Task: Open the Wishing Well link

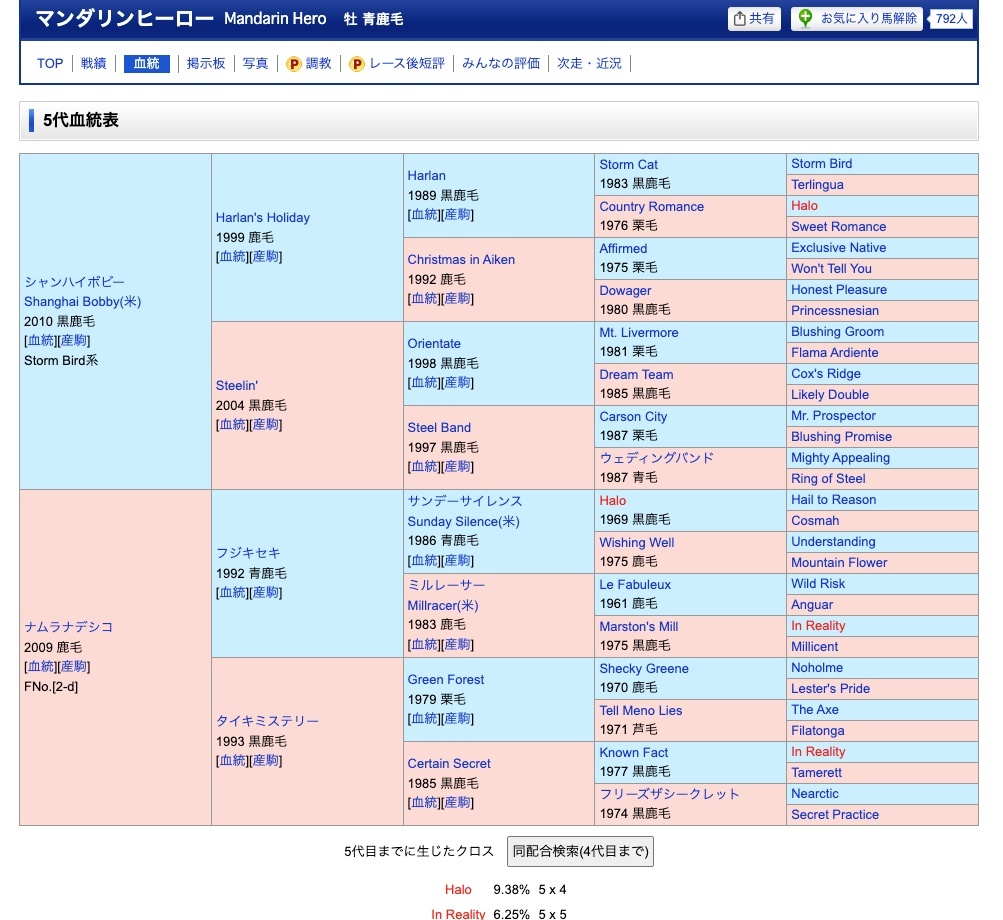Action: (636, 543)
